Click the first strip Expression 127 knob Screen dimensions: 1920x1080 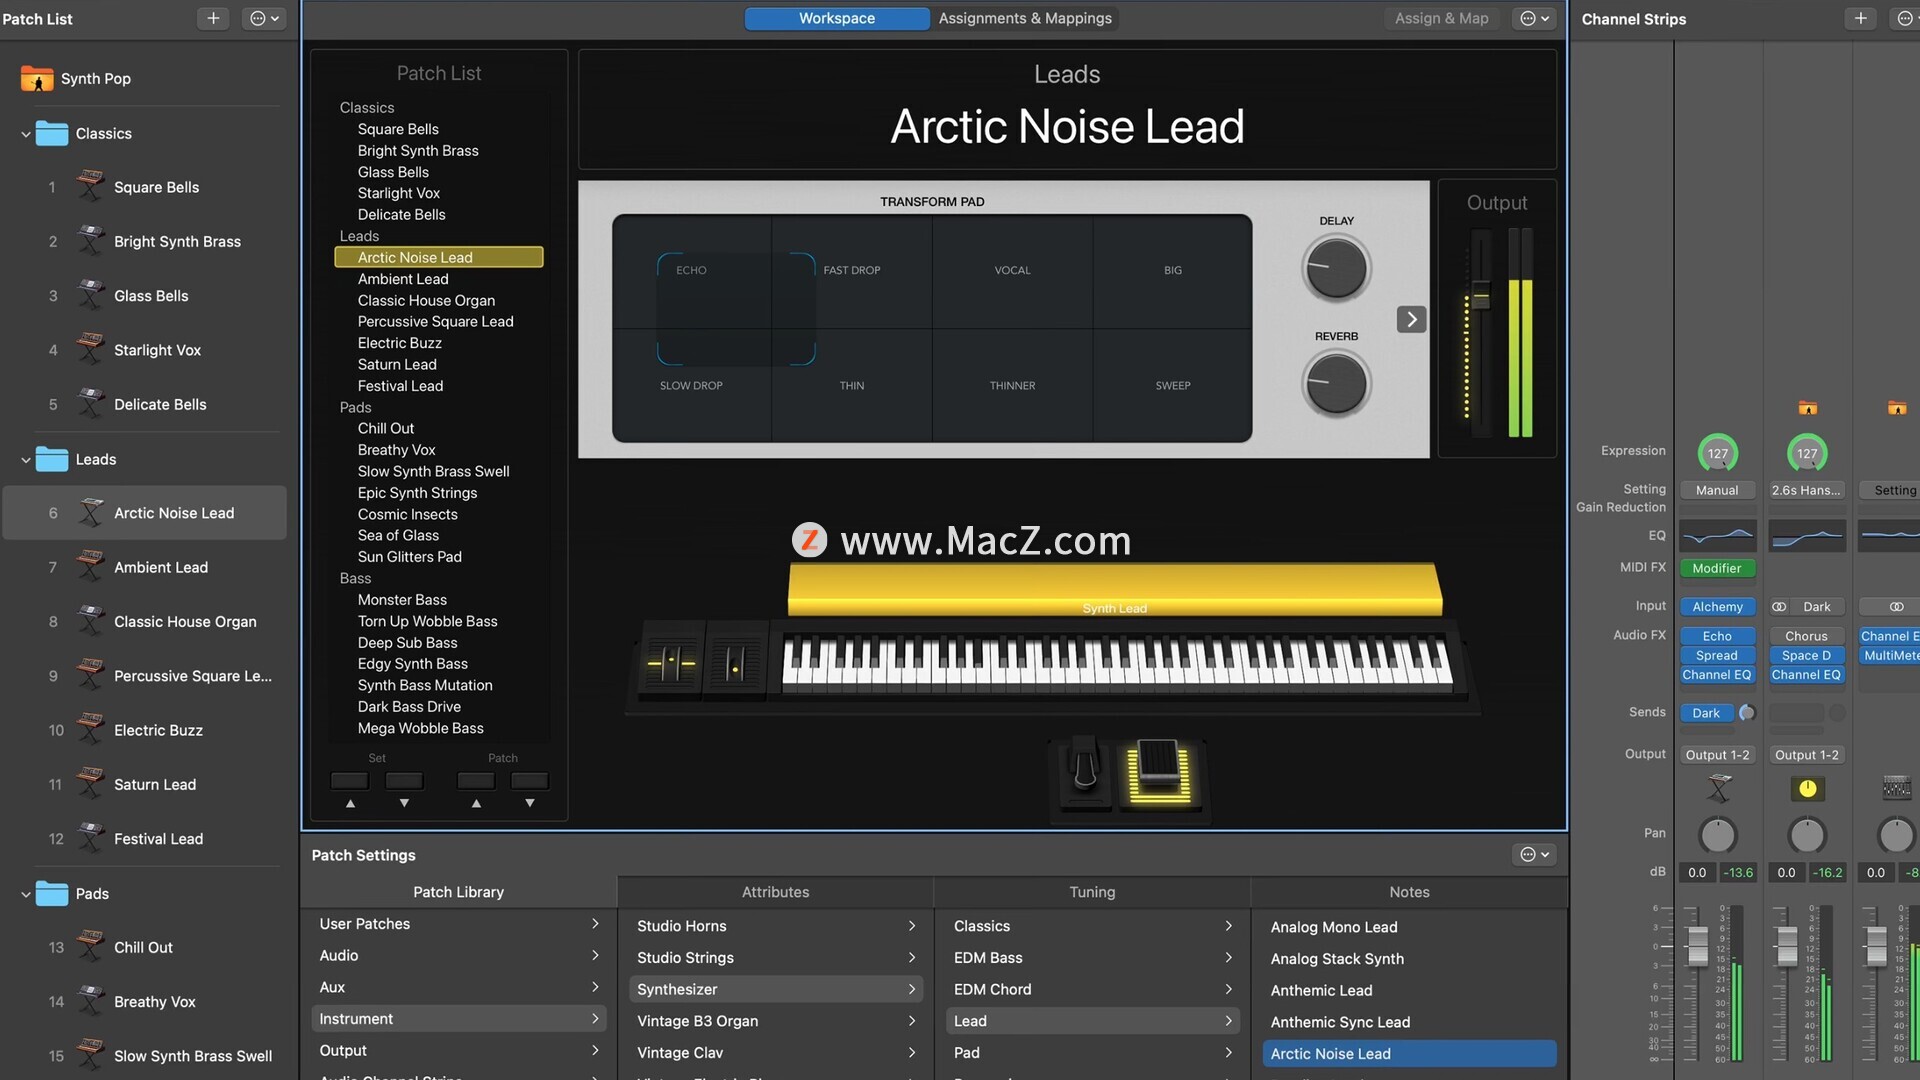point(1717,453)
